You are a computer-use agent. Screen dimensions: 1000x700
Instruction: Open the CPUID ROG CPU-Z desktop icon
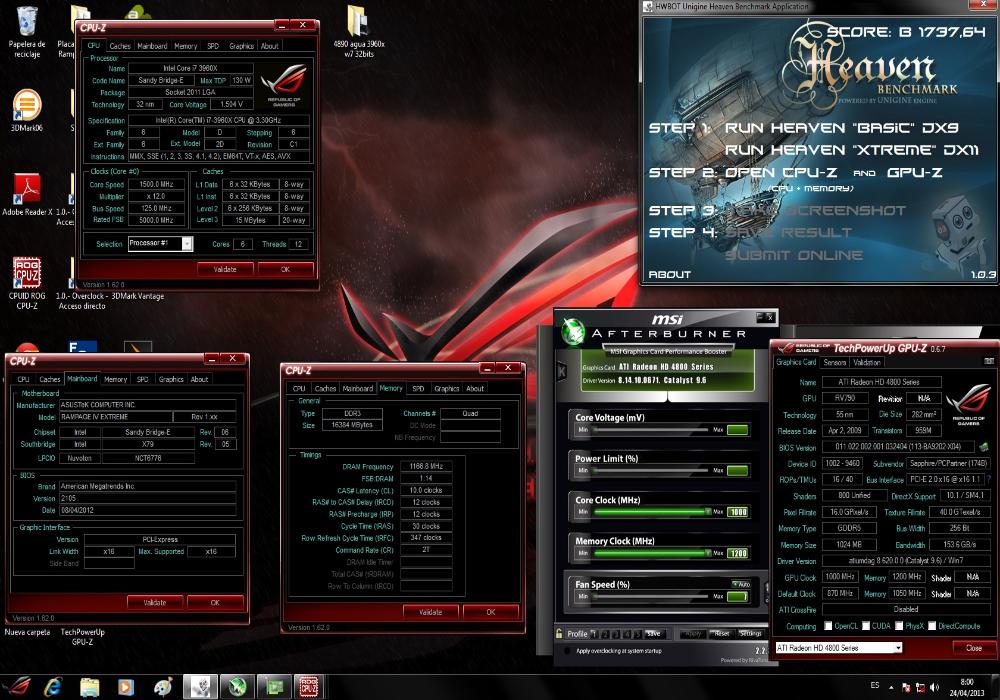coord(27,282)
